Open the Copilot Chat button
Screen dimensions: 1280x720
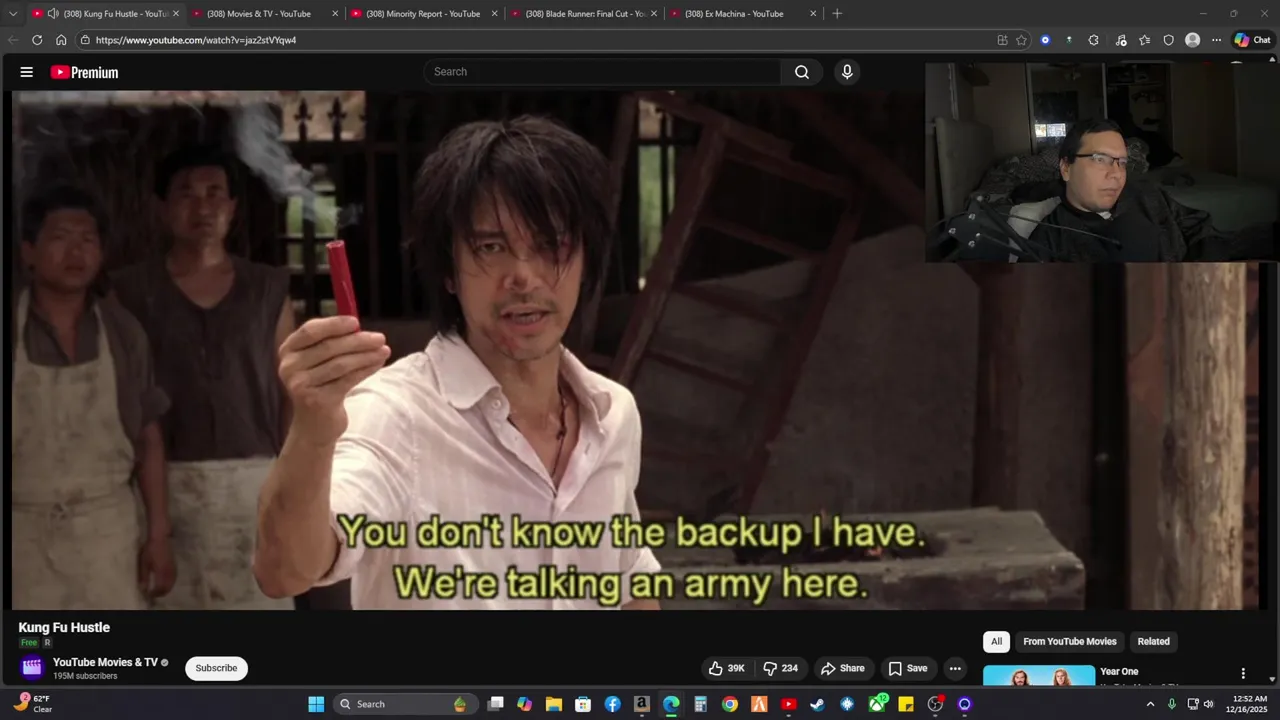pos(1252,40)
